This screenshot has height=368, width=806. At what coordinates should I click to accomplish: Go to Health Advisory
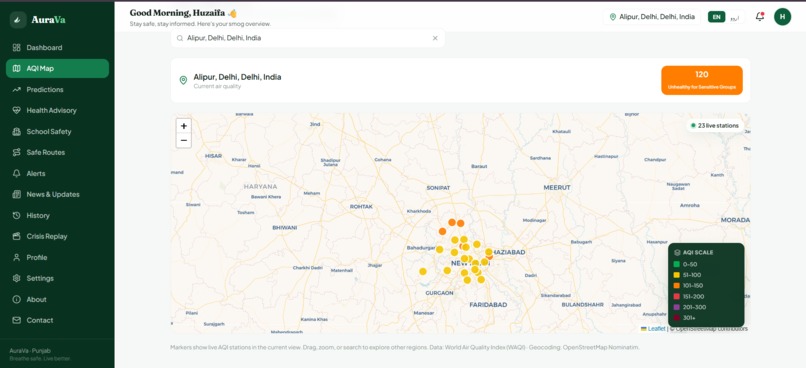click(x=57, y=111)
